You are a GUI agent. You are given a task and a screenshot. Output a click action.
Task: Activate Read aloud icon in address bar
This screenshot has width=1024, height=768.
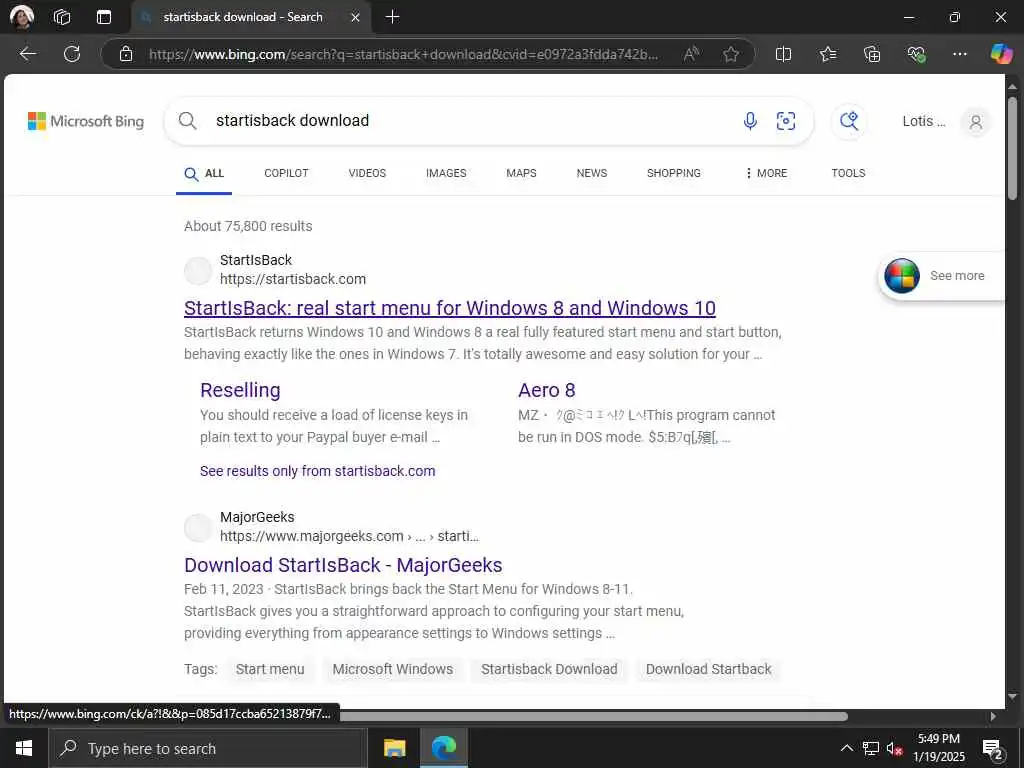pos(691,54)
